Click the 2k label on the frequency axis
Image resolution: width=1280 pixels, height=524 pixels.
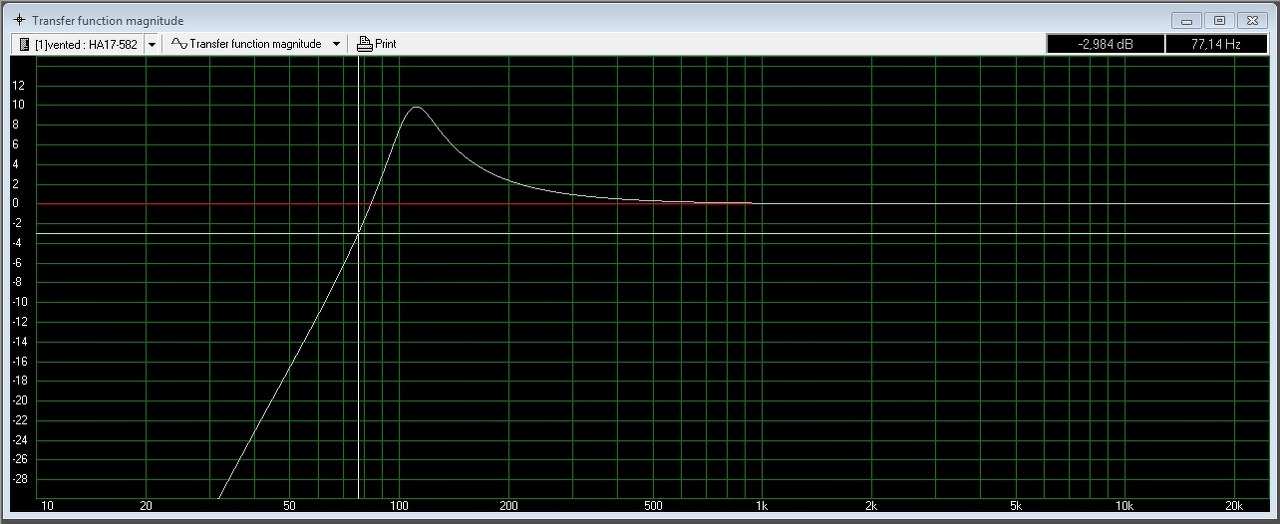tap(871, 506)
